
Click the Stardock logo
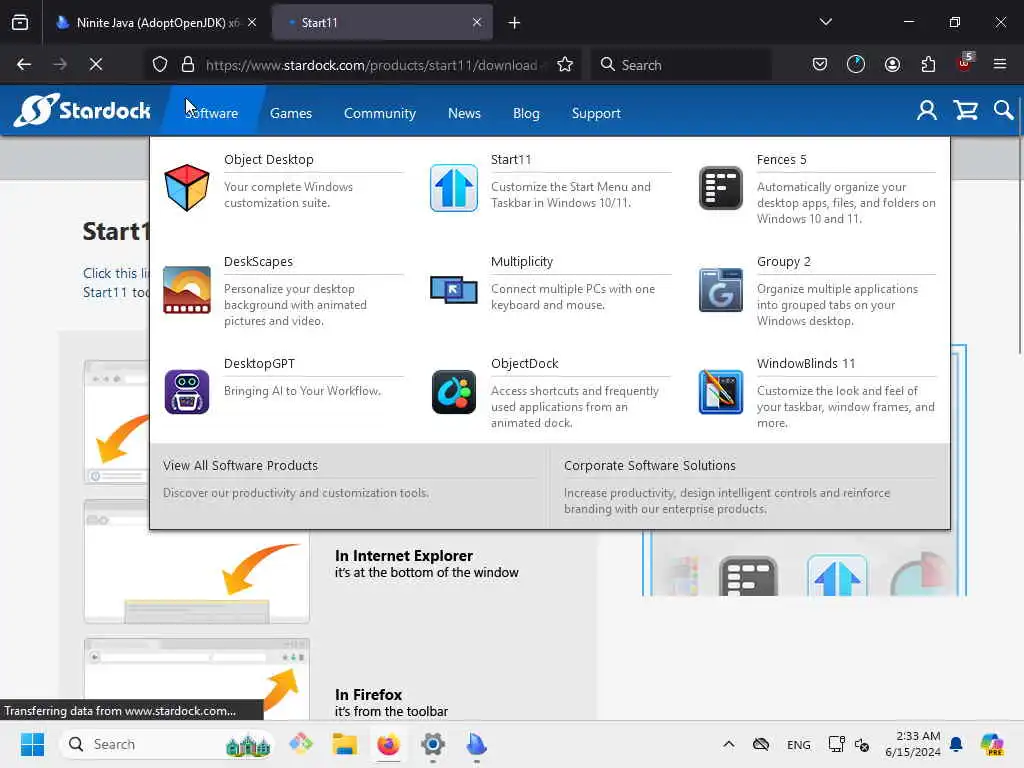pyautogui.click(x=82, y=110)
